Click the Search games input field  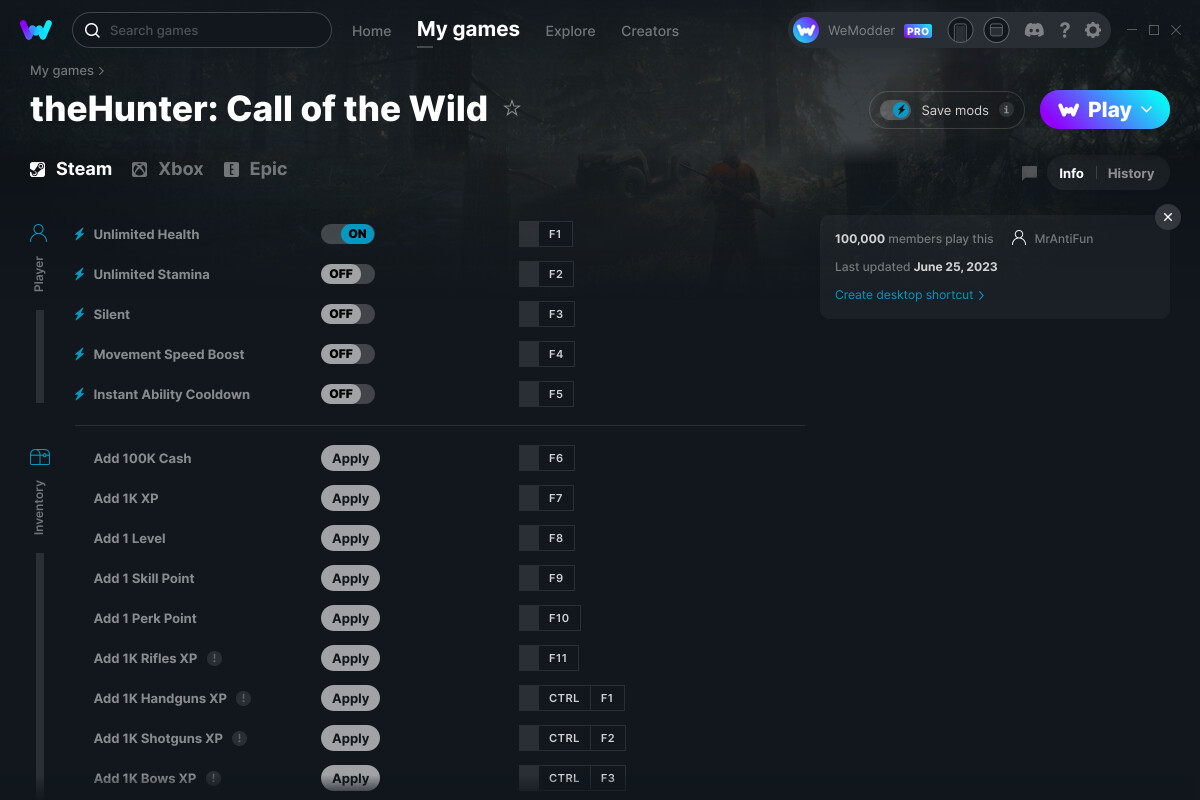coord(202,30)
